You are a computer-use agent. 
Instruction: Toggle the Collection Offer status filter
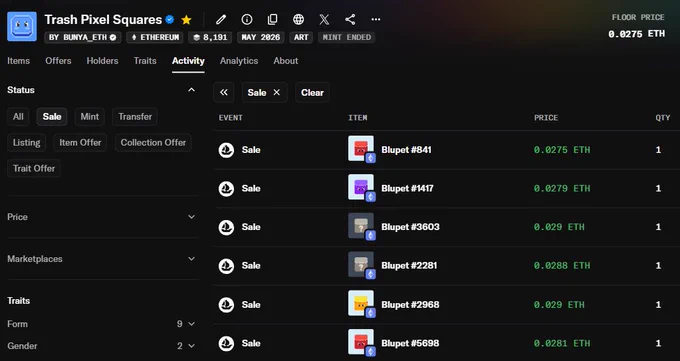153,142
